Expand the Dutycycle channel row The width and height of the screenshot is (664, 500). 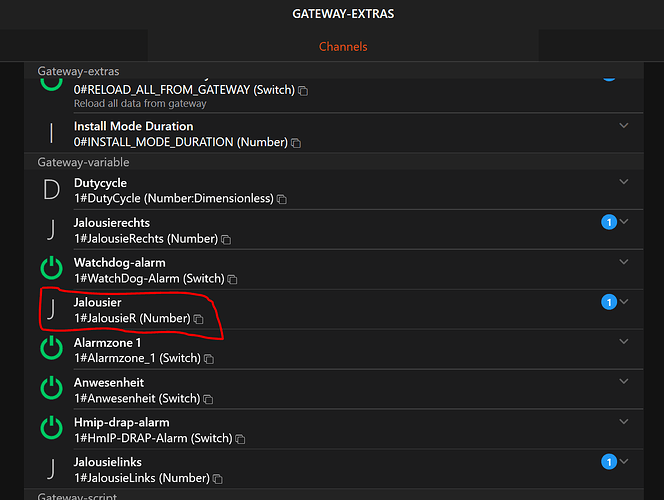point(624,181)
